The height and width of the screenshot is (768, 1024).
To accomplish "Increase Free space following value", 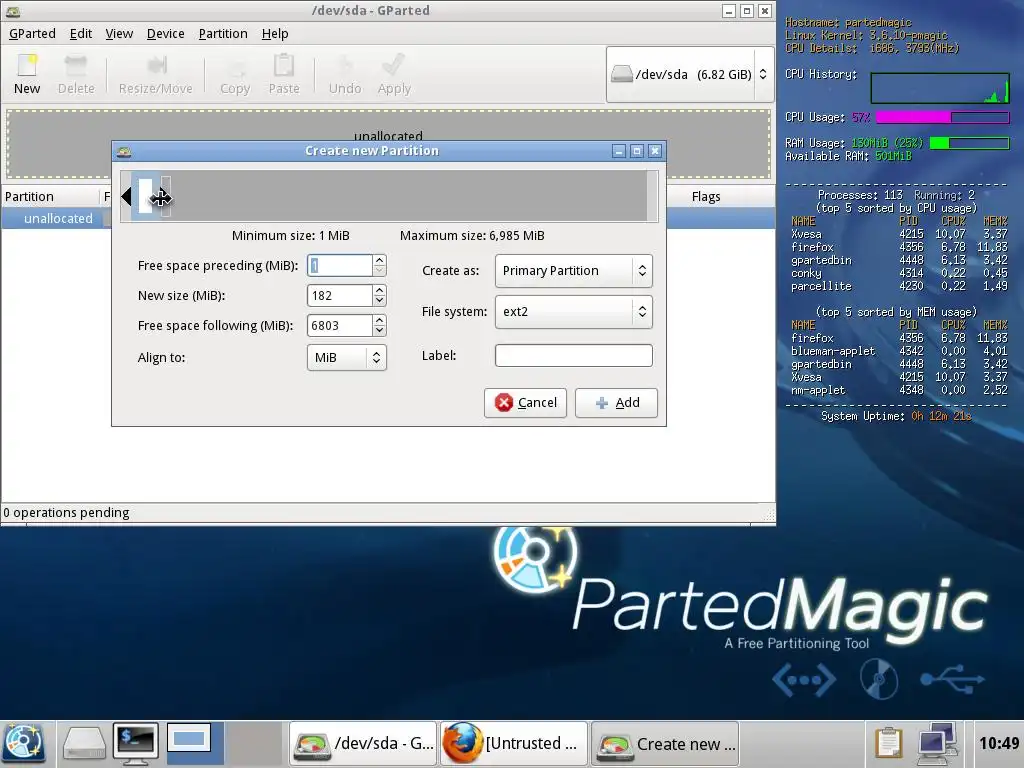I will point(379,320).
